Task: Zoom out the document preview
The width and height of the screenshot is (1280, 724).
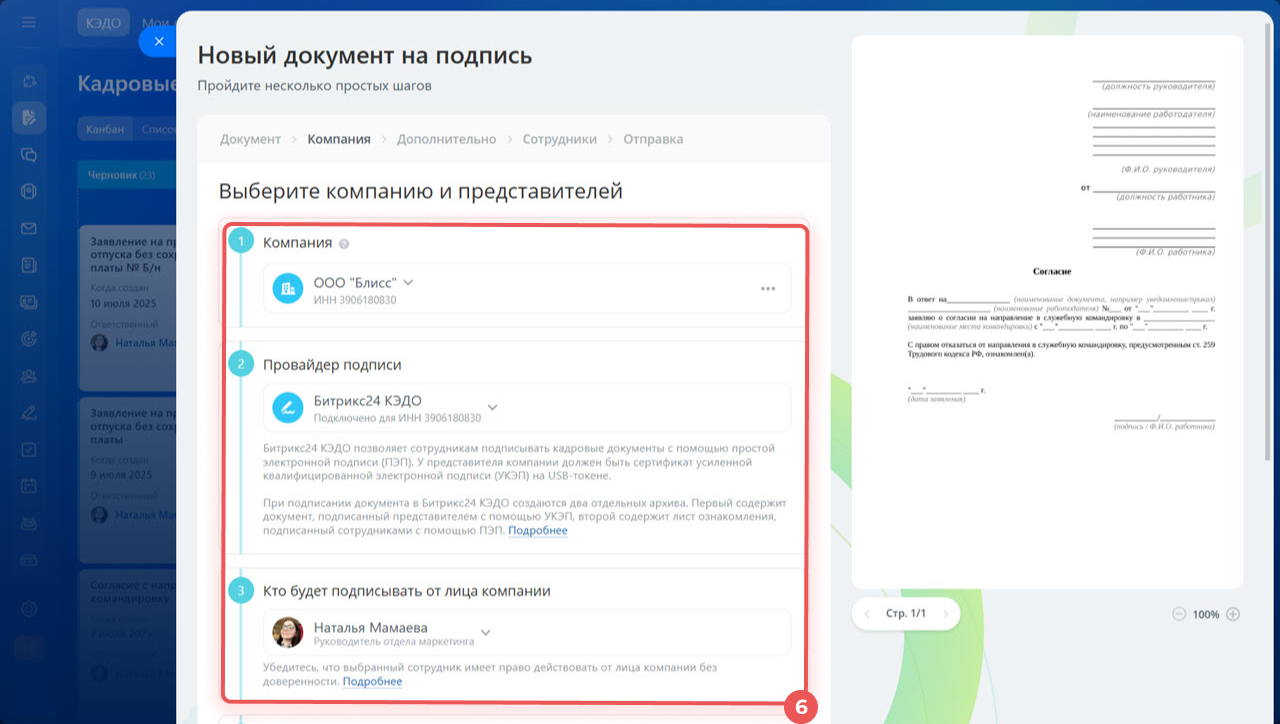Action: (1179, 614)
